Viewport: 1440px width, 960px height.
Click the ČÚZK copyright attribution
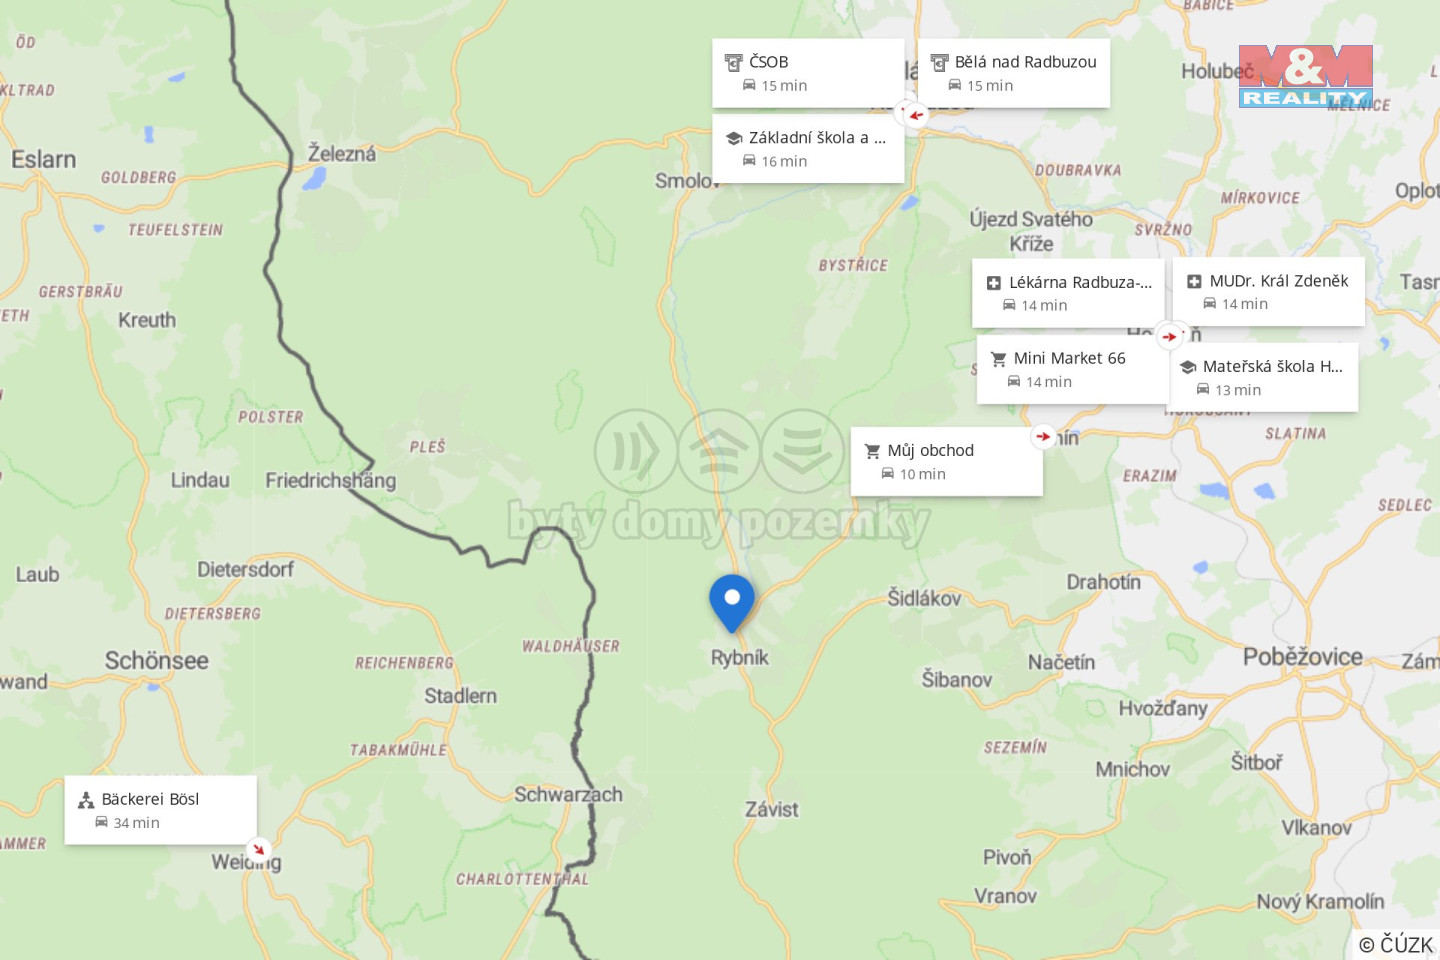coord(1396,944)
